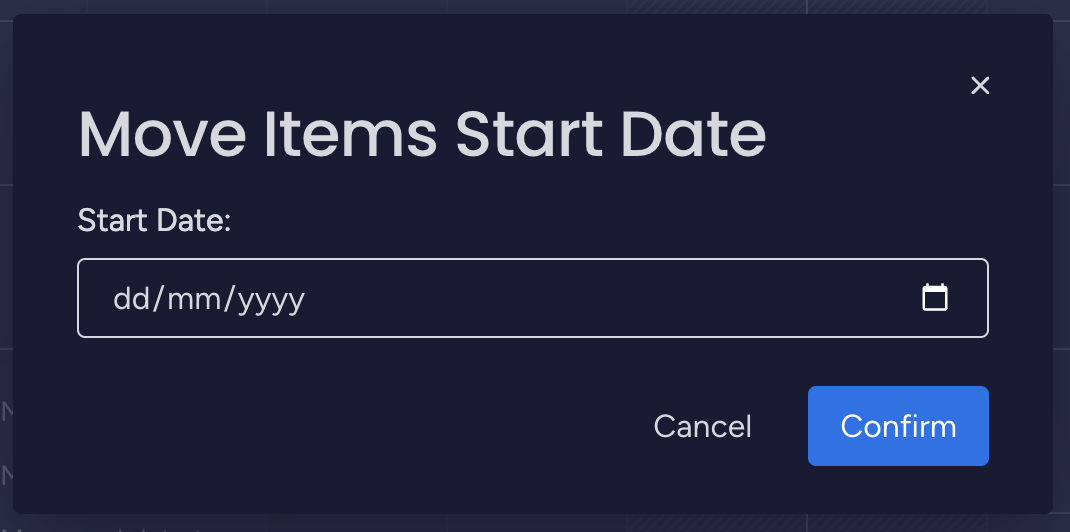Open the calendar date picker

(x=935, y=298)
